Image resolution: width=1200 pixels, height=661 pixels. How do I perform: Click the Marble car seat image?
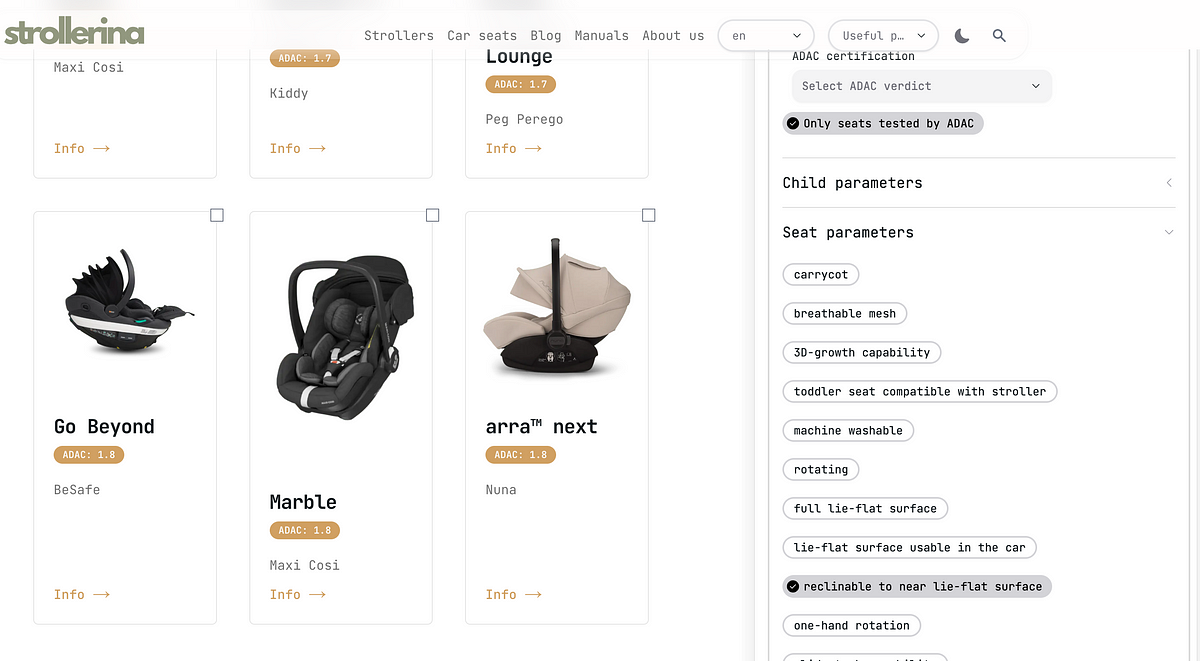click(x=341, y=335)
